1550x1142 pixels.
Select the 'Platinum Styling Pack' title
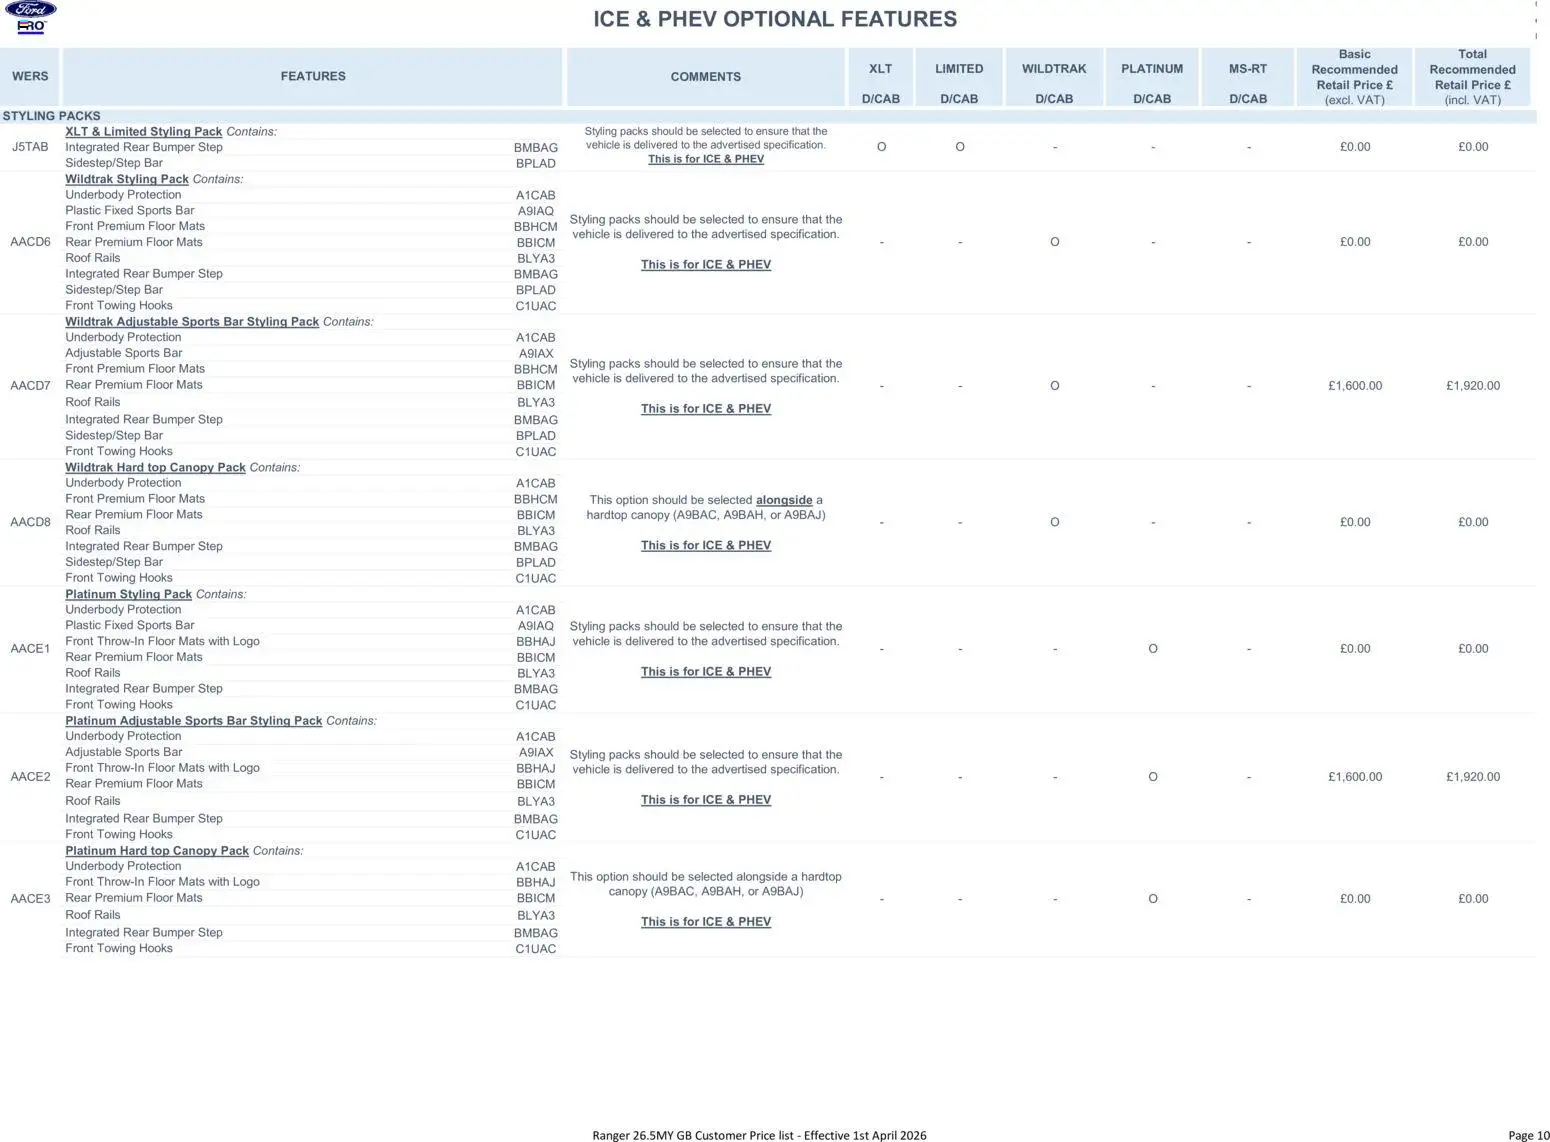[x=128, y=595]
